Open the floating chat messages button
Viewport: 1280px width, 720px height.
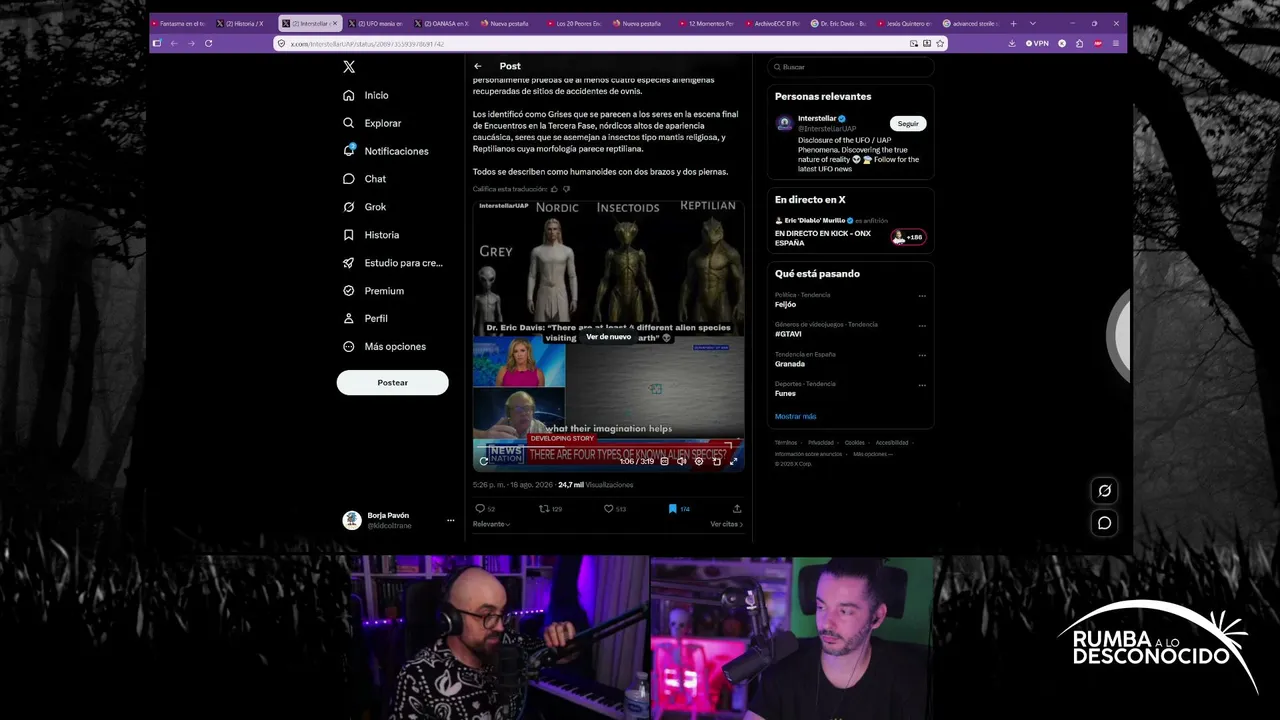pyautogui.click(x=1104, y=523)
